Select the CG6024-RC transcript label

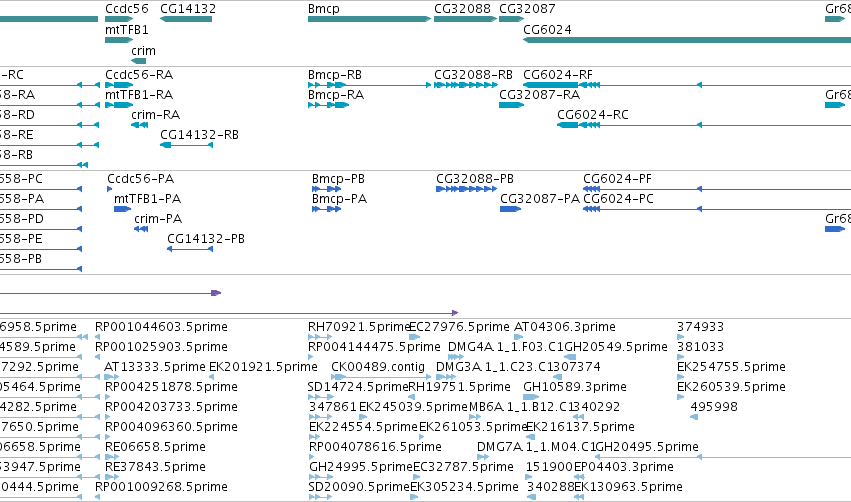[593, 115]
